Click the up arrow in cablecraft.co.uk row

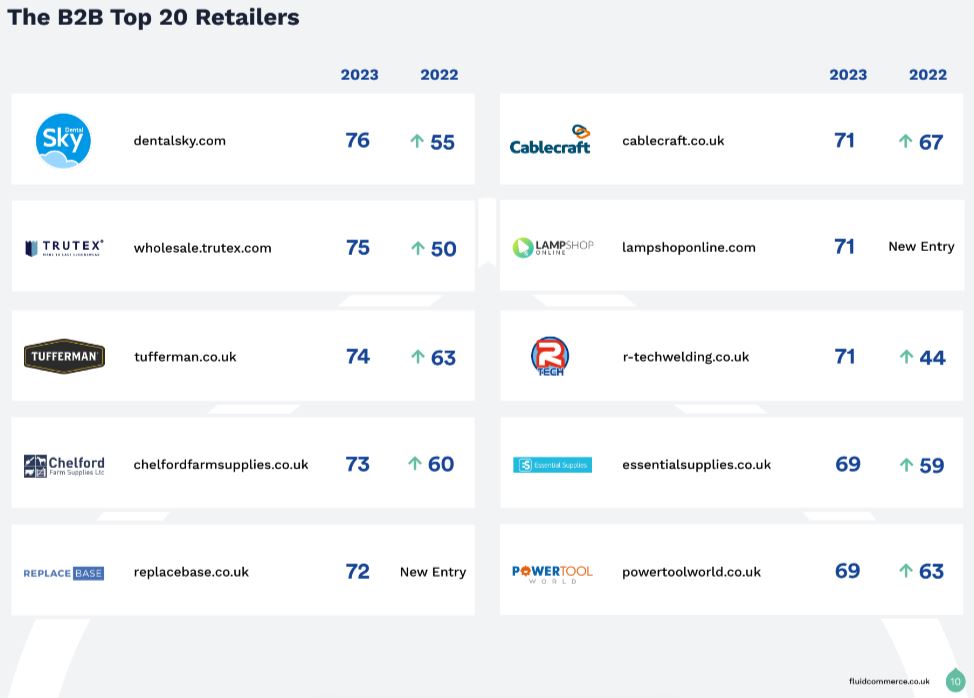(x=906, y=142)
